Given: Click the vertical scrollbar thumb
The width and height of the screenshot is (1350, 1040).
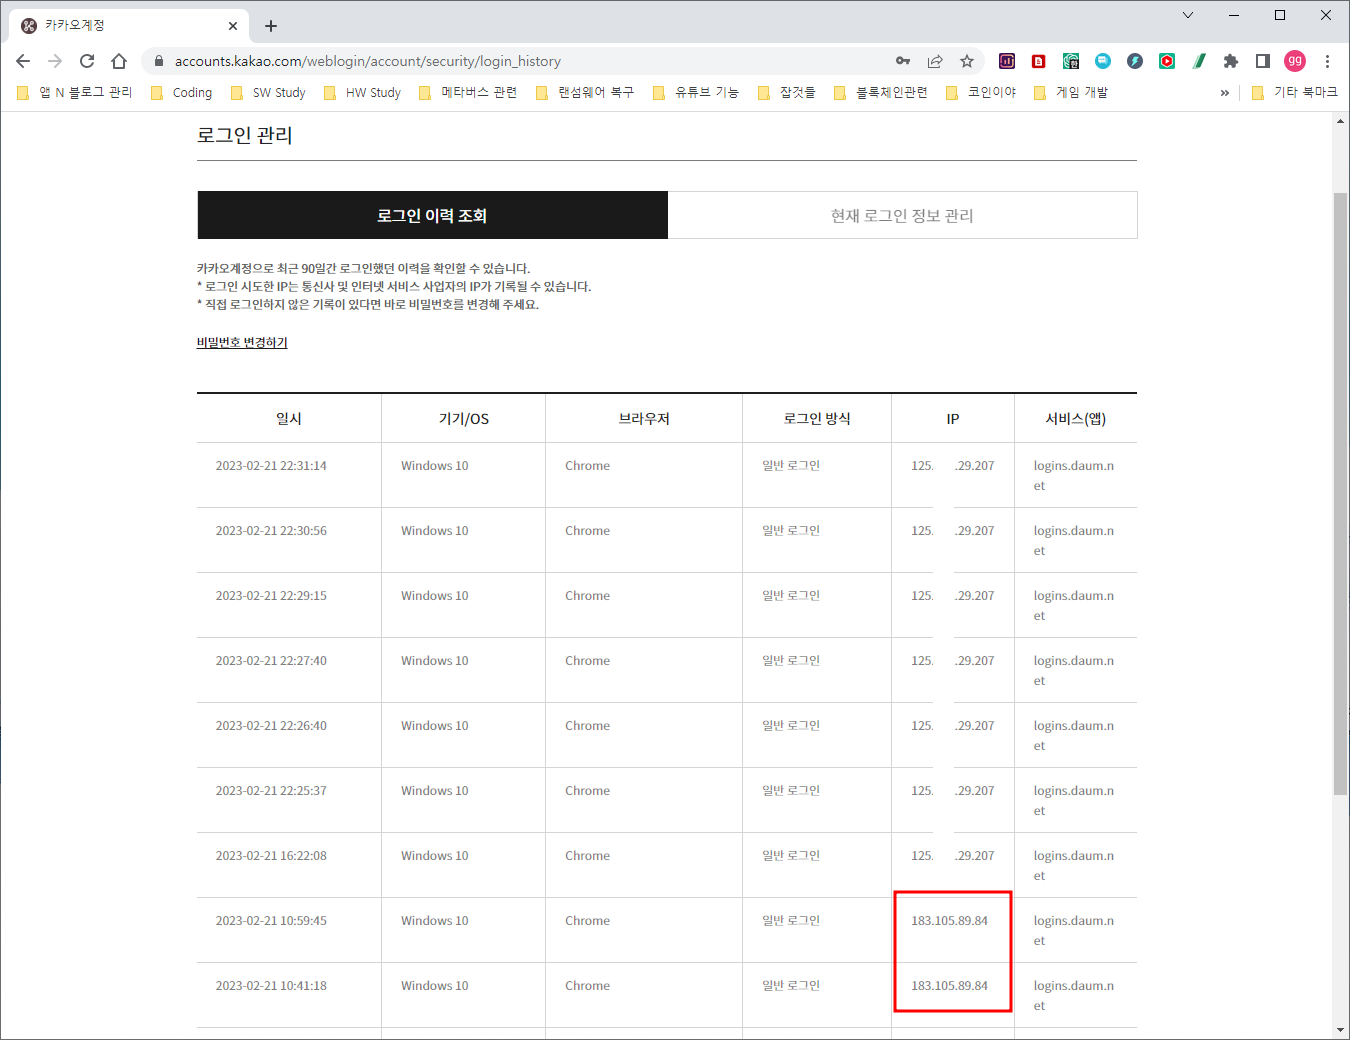Looking at the screenshot, I should (x=1340, y=494).
